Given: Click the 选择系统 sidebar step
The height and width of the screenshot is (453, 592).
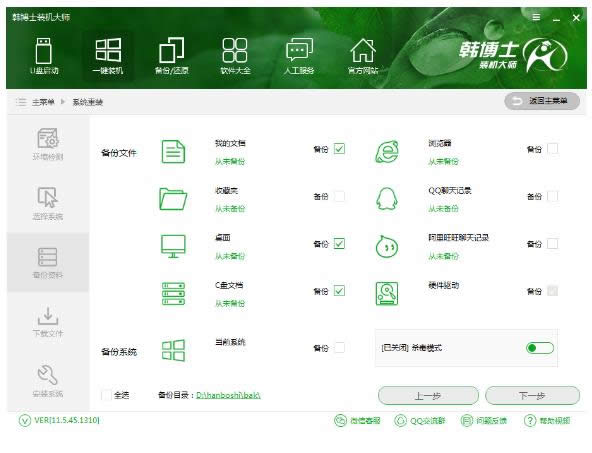Looking at the screenshot, I should [48, 203].
